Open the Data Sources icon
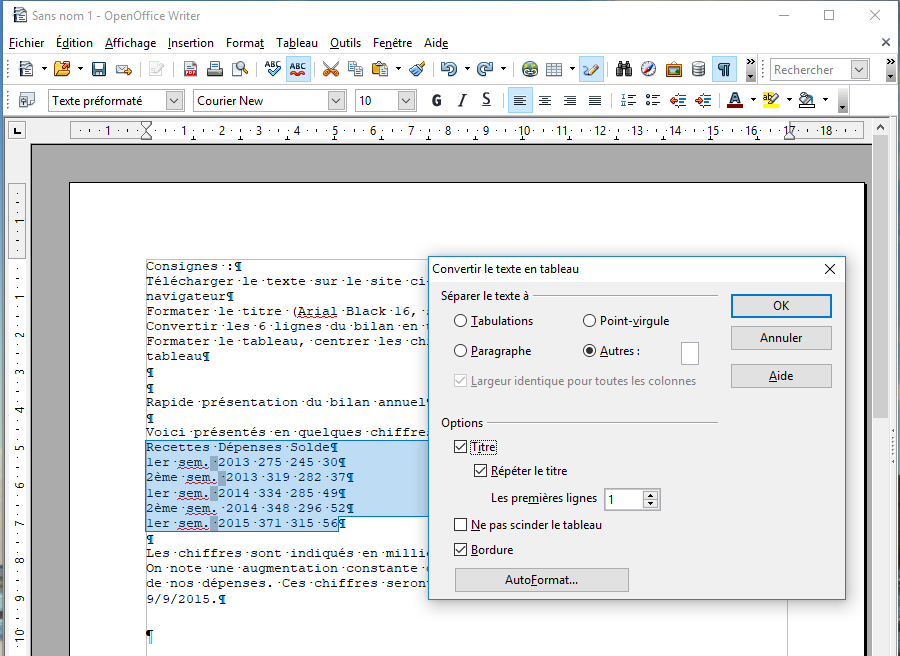Screen dimensions: 900x656 click(x=698, y=69)
